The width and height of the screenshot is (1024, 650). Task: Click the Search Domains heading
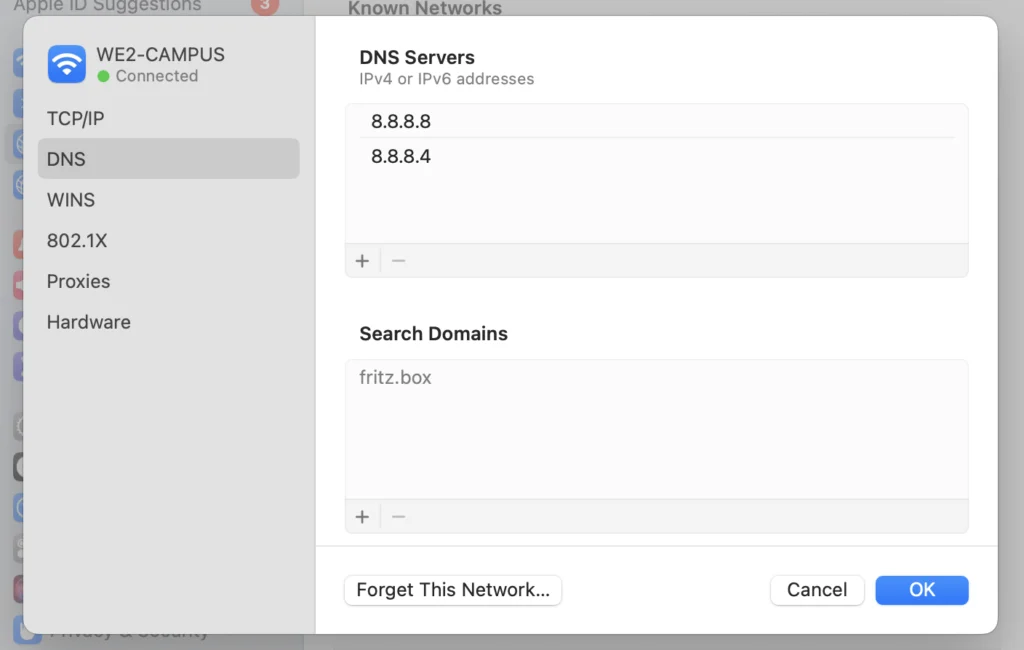coord(433,334)
